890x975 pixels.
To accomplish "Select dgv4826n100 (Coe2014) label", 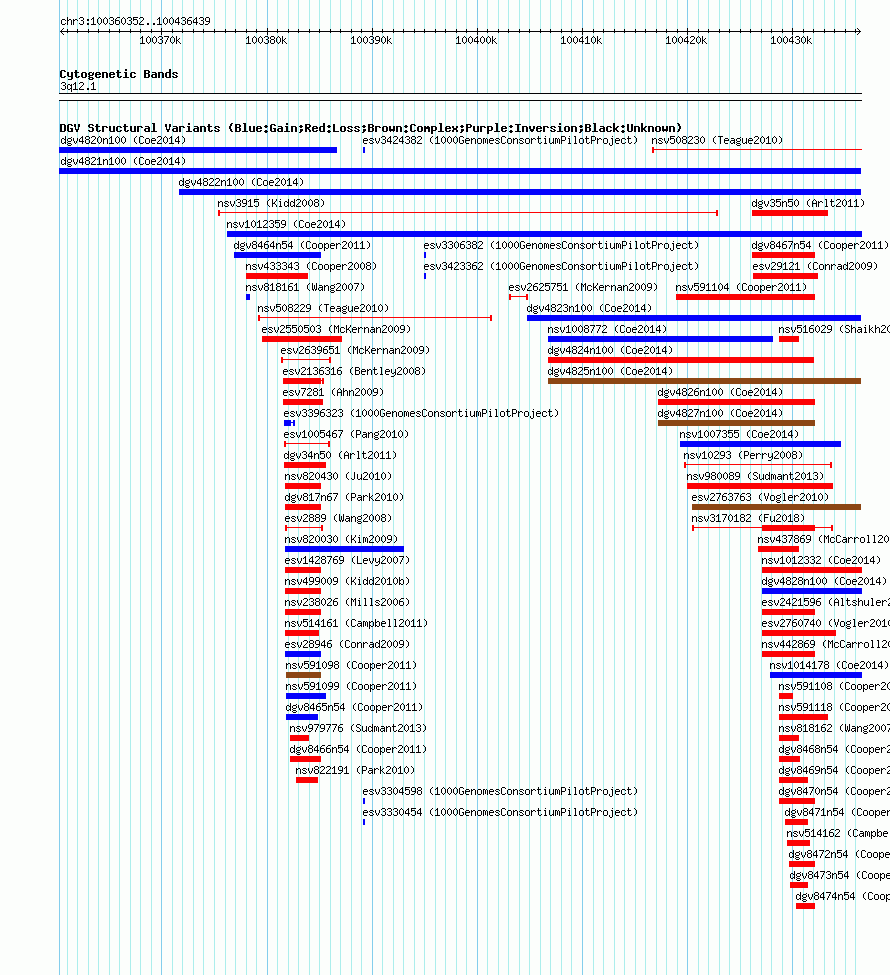I will (x=720, y=392).
